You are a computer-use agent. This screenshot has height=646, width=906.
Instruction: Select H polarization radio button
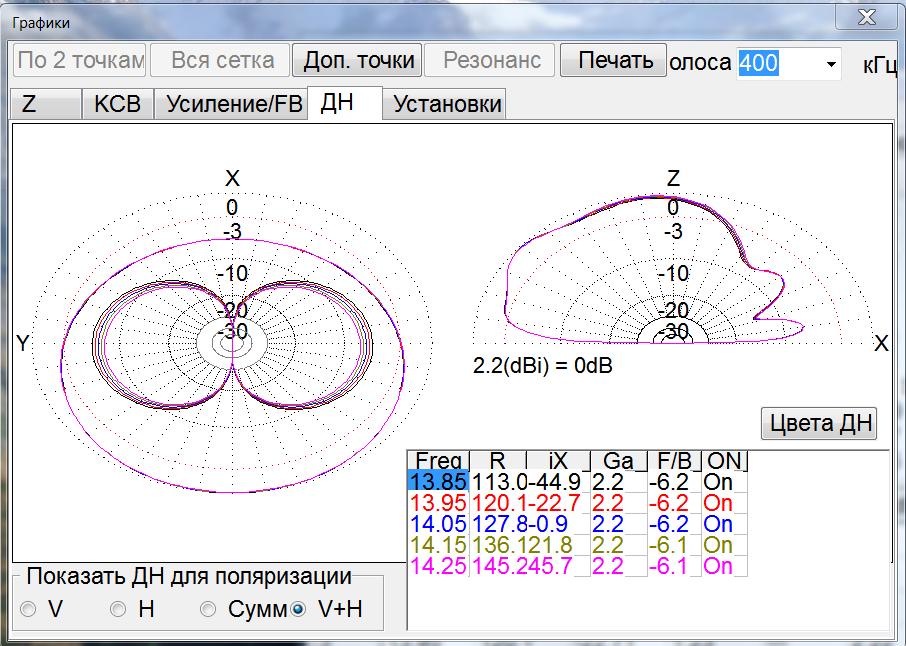pyautogui.click(x=118, y=609)
